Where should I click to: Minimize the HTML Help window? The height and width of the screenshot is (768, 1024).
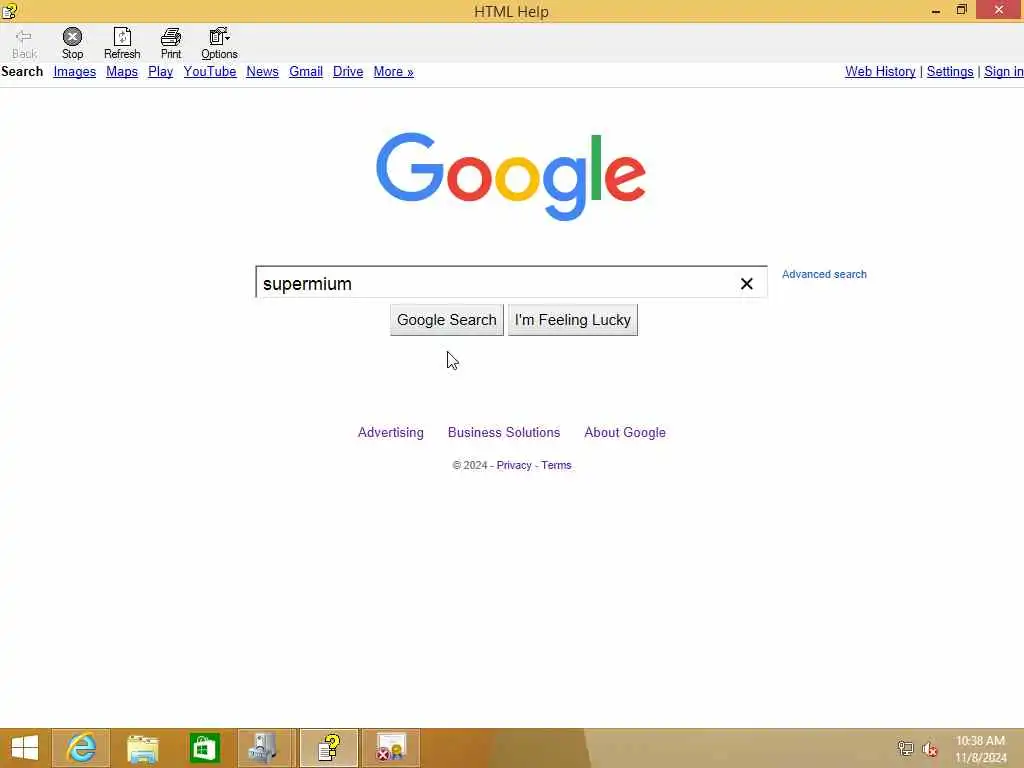[x=936, y=10]
